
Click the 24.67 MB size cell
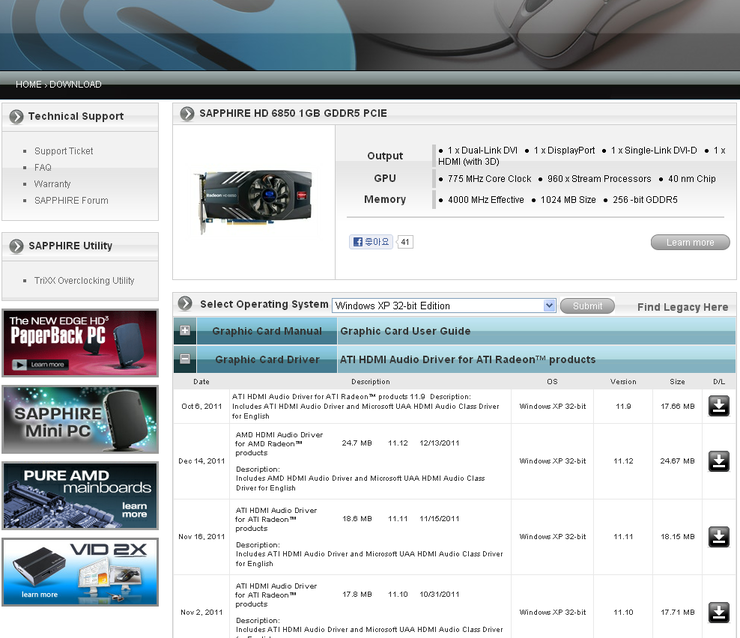[677, 461]
